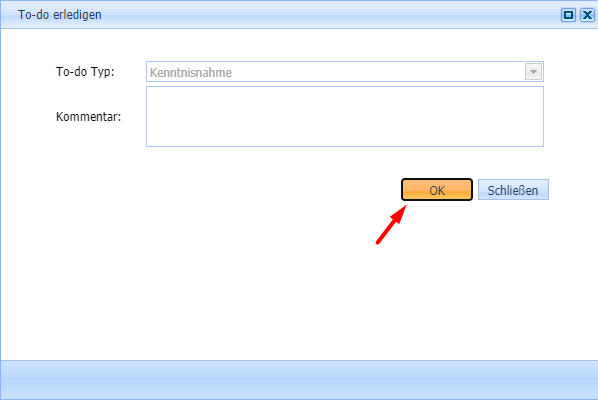This screenshot has width=598, height=400.
Task: Dismiss the dialog via Schließen
Action: click(x=513, y=190)
